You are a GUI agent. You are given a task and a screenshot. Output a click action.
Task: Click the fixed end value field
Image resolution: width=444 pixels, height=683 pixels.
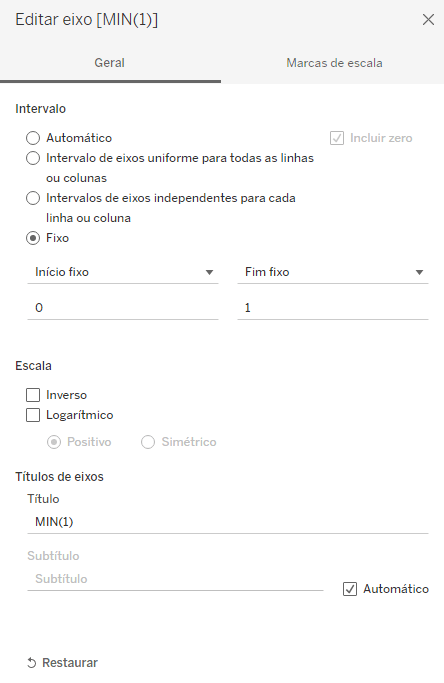pyautogui.click(x=333, y=308)
